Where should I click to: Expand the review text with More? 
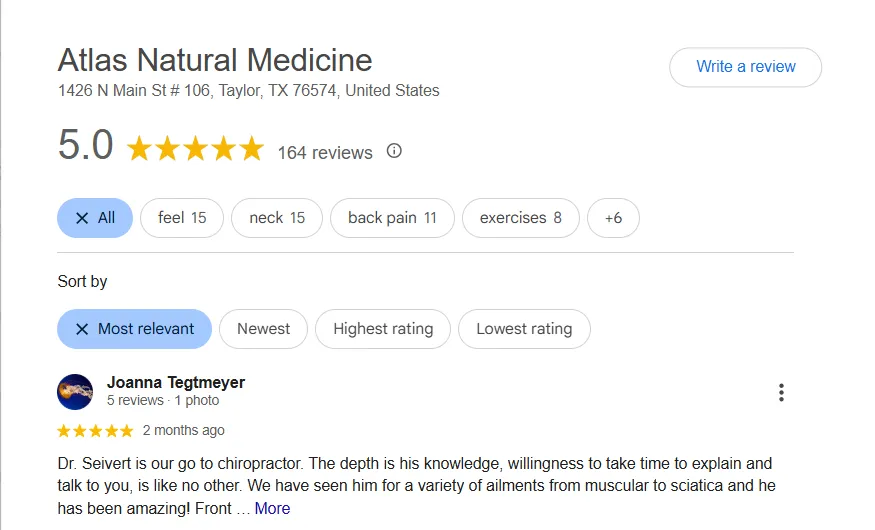click(x=272, y=508)
